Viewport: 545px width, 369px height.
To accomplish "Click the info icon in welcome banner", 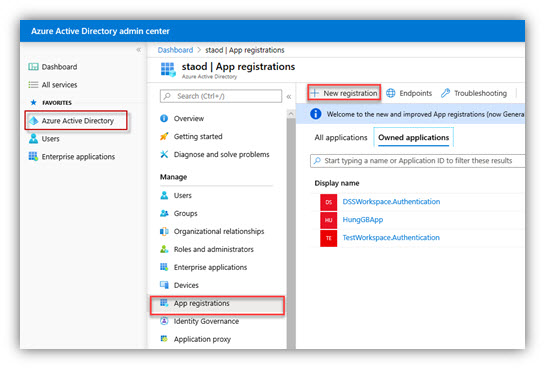I will click(x=316, y=114).
